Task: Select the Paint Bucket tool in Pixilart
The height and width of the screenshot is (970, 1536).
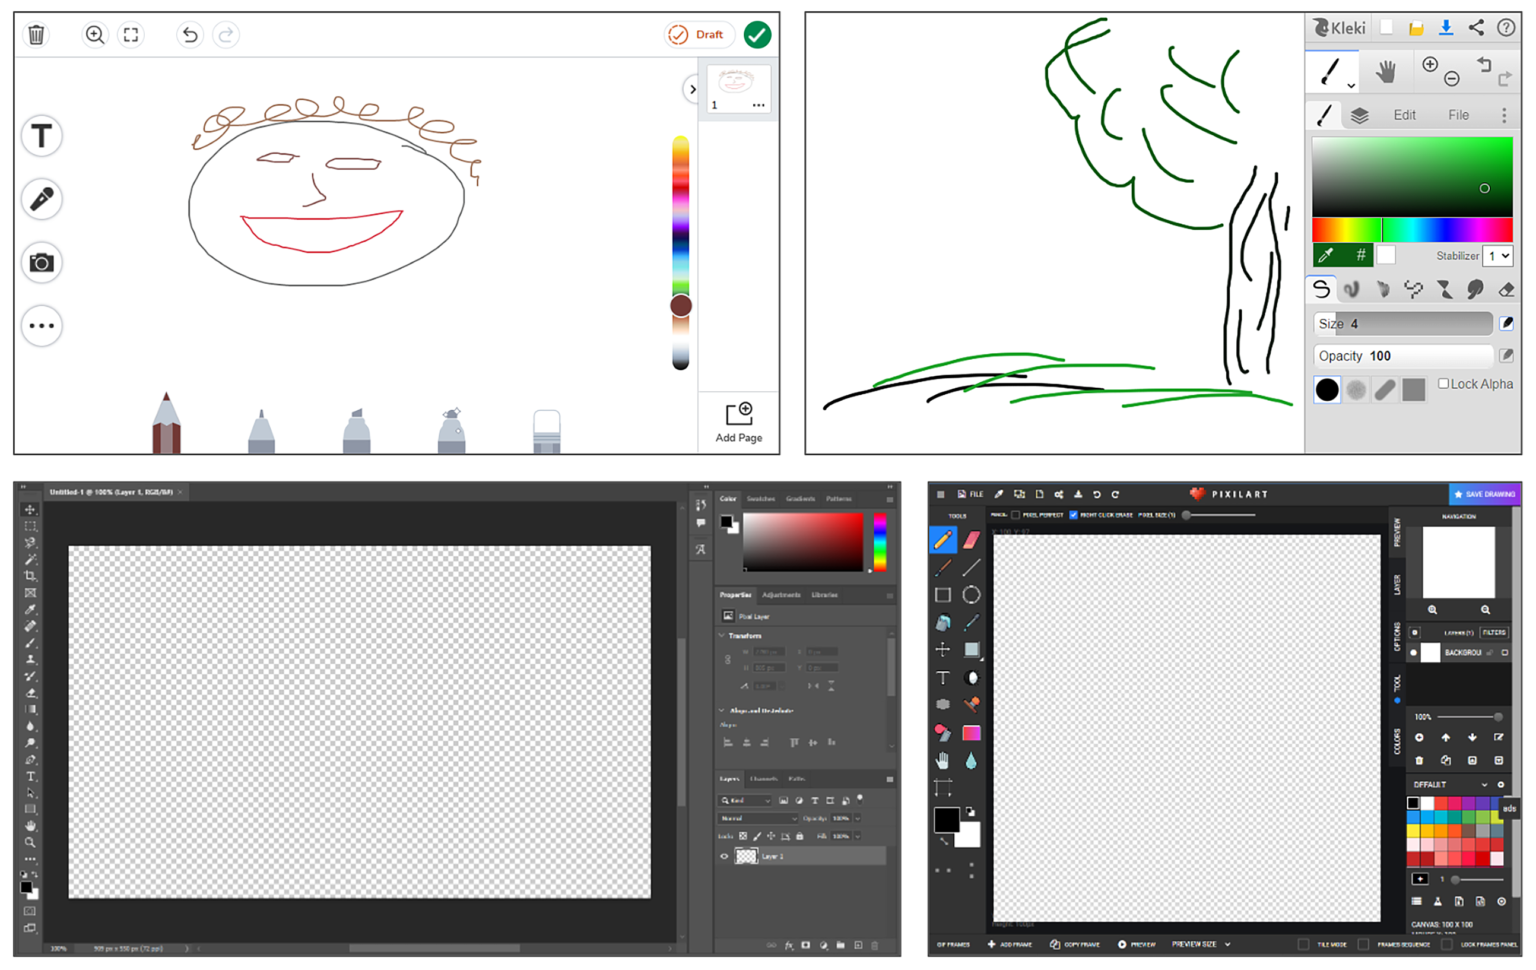Action: coord(943,623)
